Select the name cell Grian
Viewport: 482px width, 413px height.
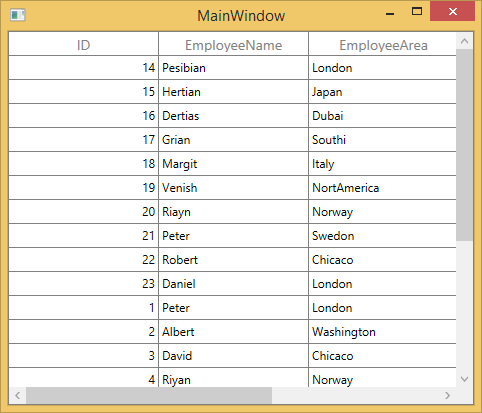coord(234,140)
